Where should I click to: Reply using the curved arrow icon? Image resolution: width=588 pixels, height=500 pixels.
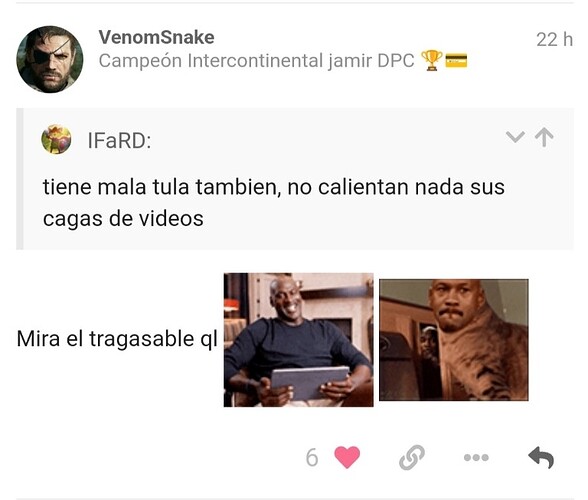point(541,457)
